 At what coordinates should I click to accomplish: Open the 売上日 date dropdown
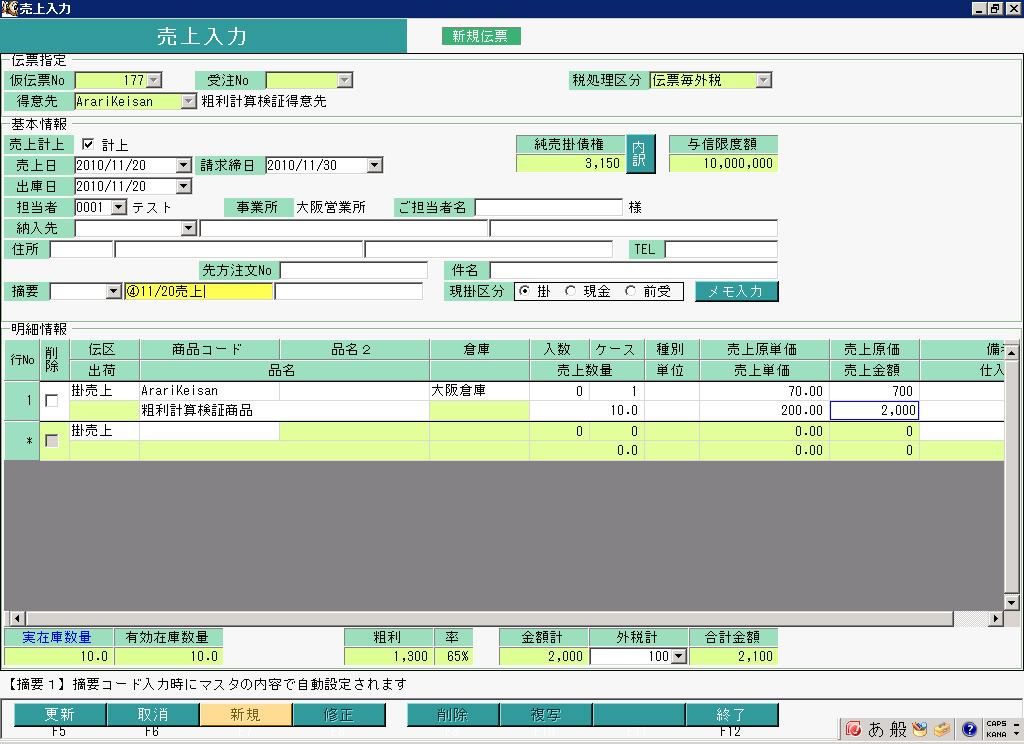click(x=184, y=165)
